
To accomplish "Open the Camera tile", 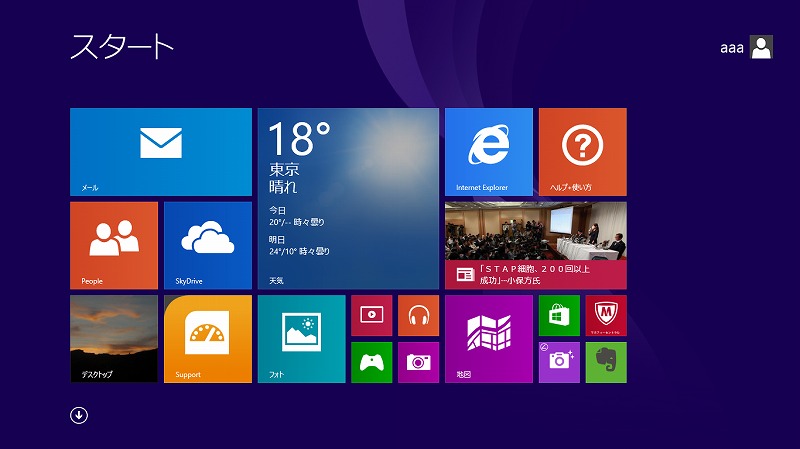I will coord(418,362).
